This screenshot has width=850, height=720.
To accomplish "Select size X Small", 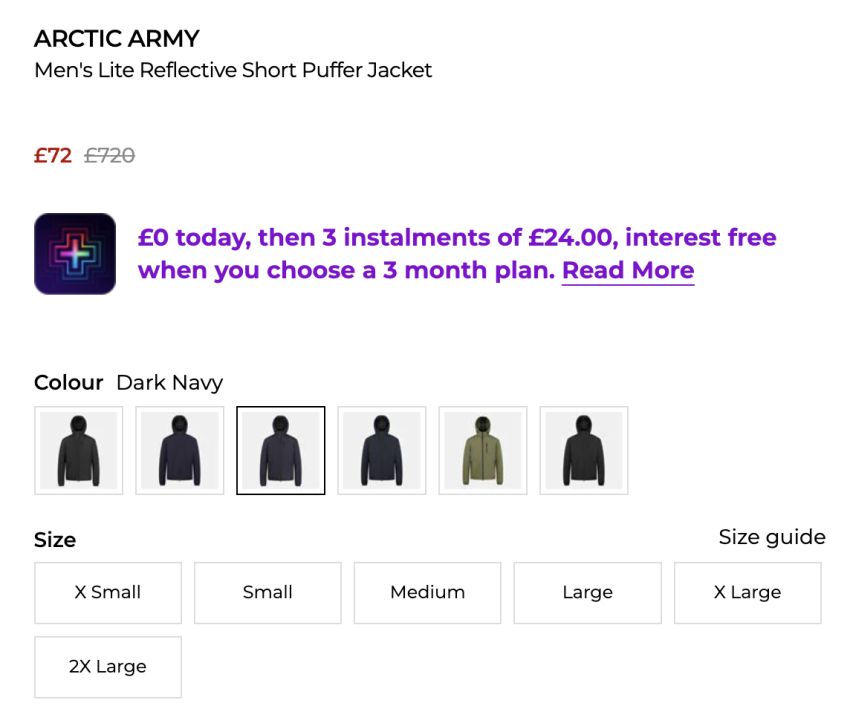I will 108,593.
